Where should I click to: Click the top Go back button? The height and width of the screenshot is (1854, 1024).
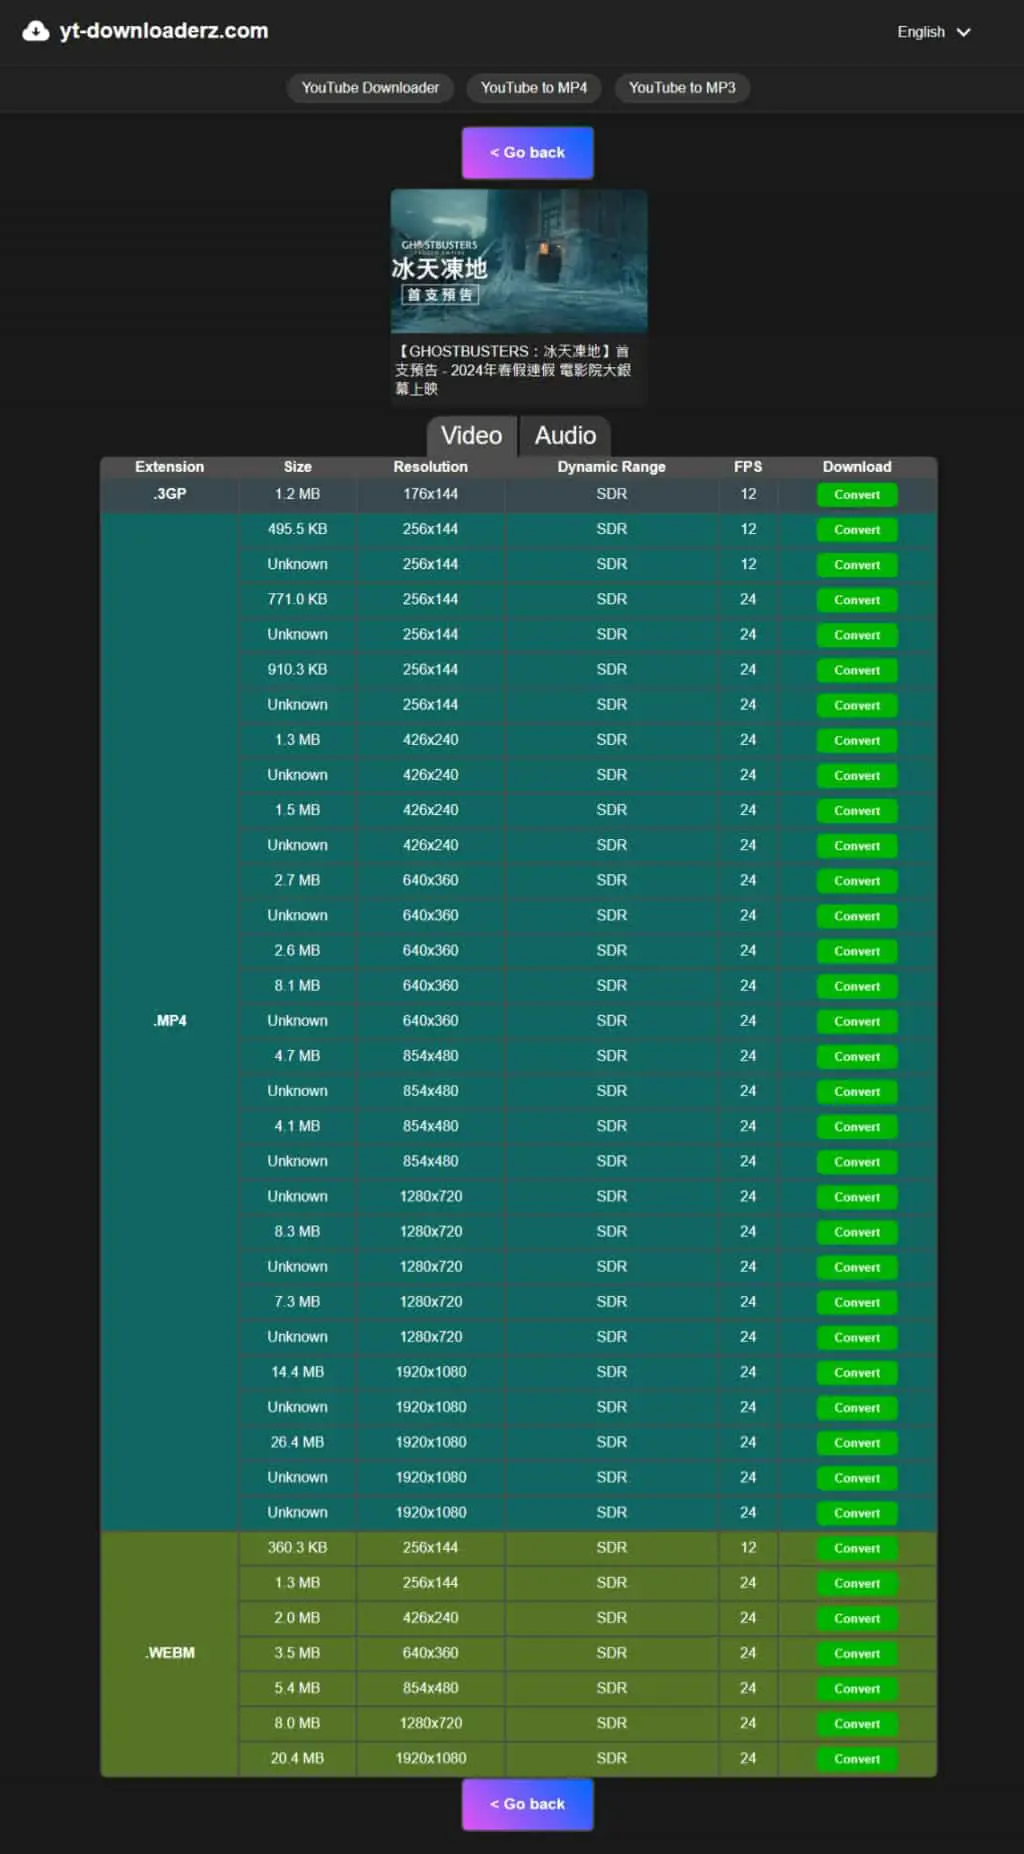point(527,153)
